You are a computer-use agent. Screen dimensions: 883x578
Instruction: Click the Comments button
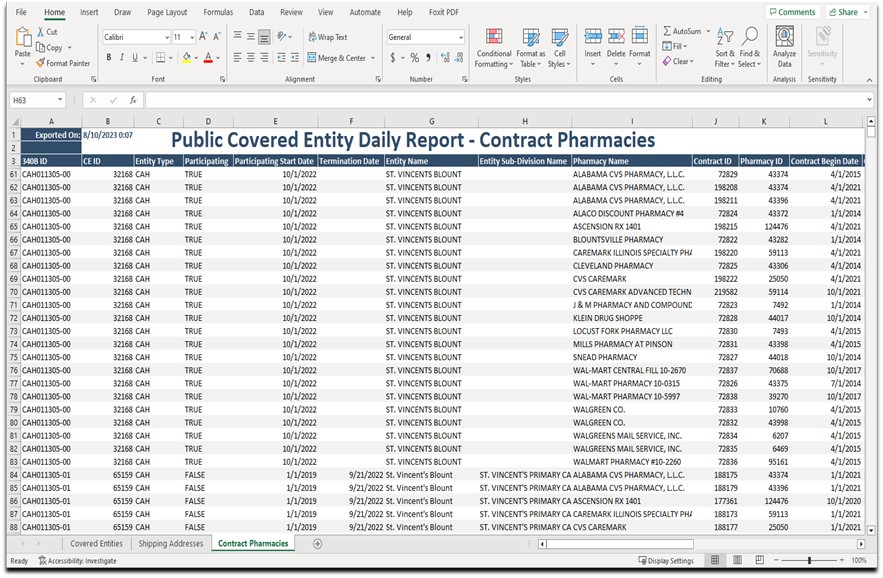pos(791,12)
